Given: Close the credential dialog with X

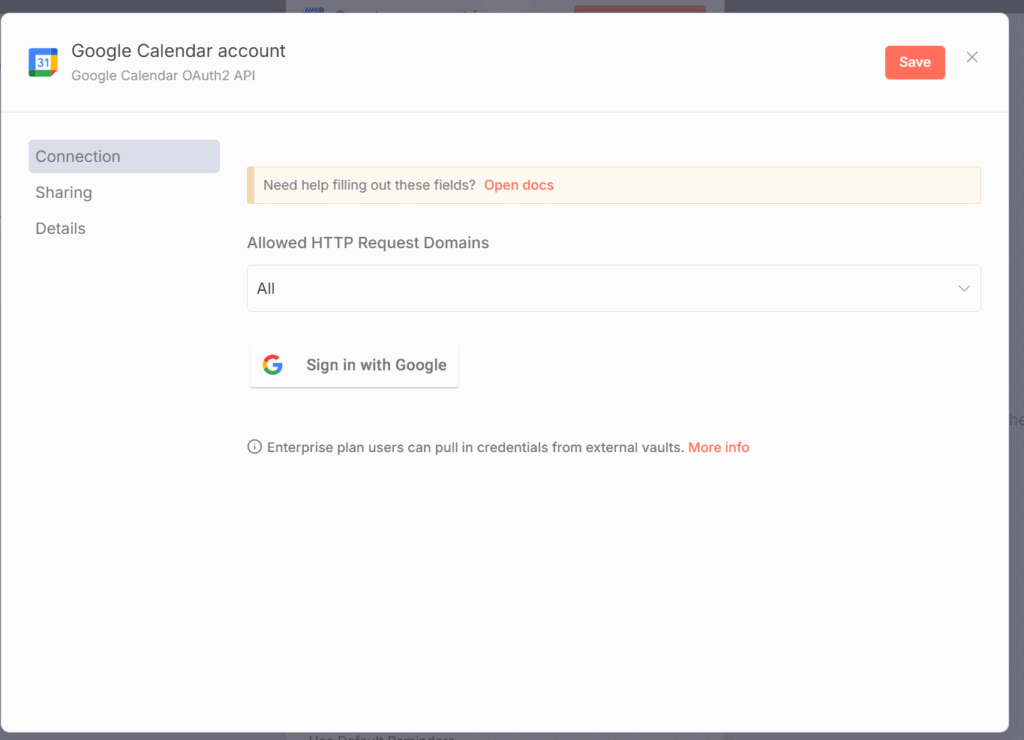Looking at the screenshot, I should (972, 58).
